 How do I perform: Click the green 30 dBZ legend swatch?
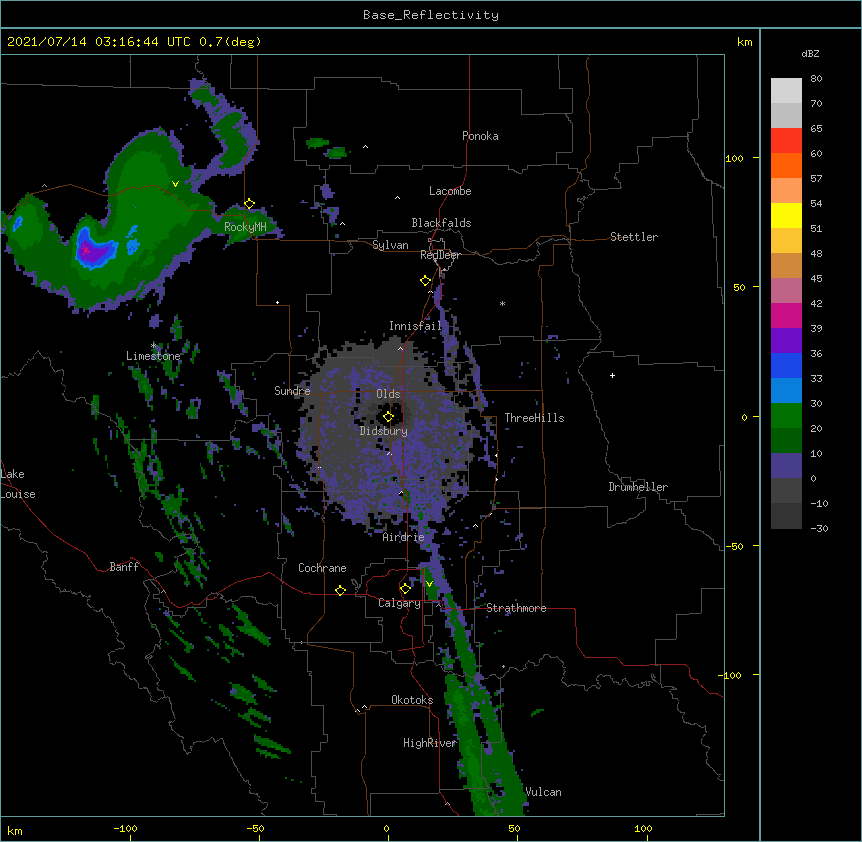(x=786, y=416)
